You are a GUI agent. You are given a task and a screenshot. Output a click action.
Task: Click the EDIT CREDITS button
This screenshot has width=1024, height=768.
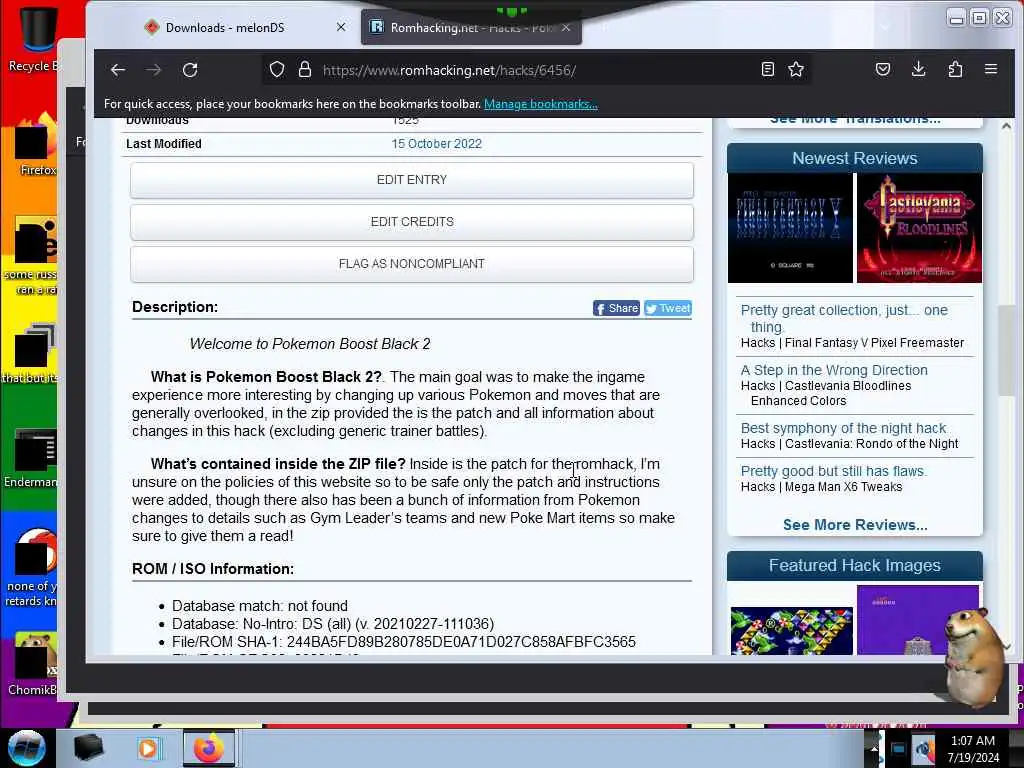click(411, 221)
